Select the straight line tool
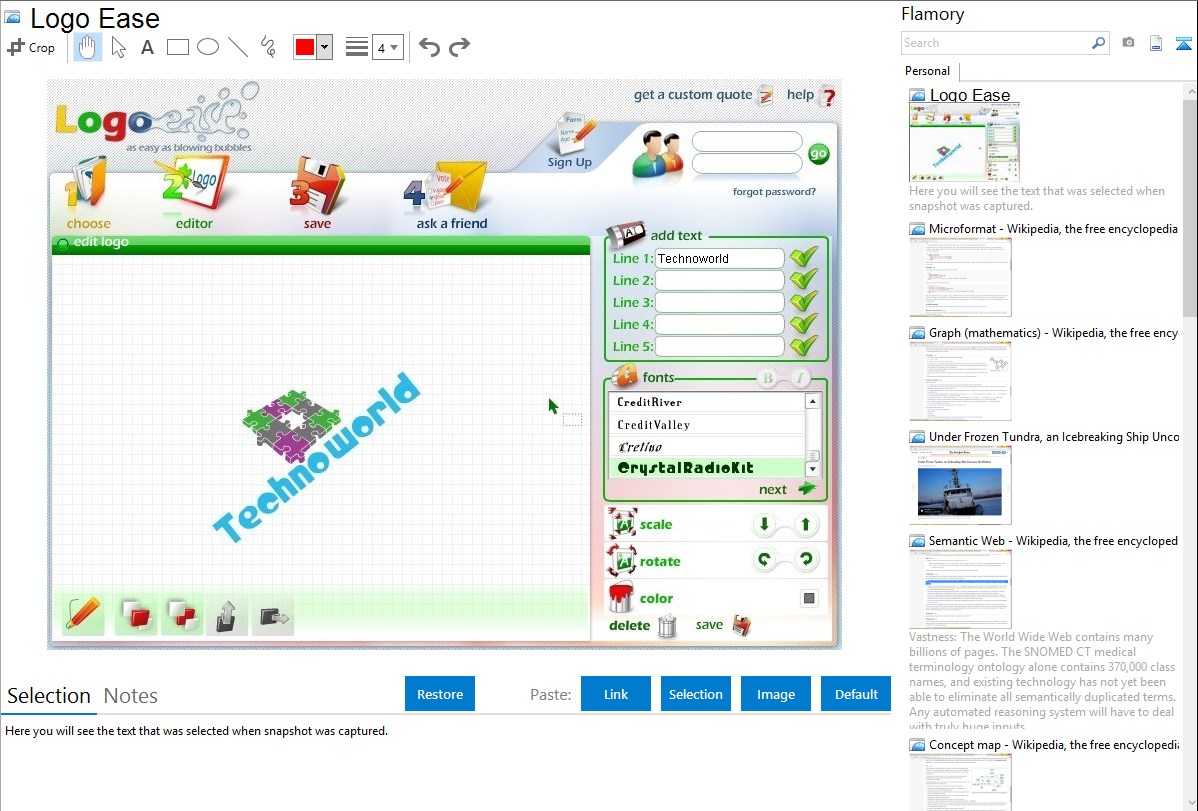The width and height of the screenshot is (1198, 811). [x=238, y=47]
